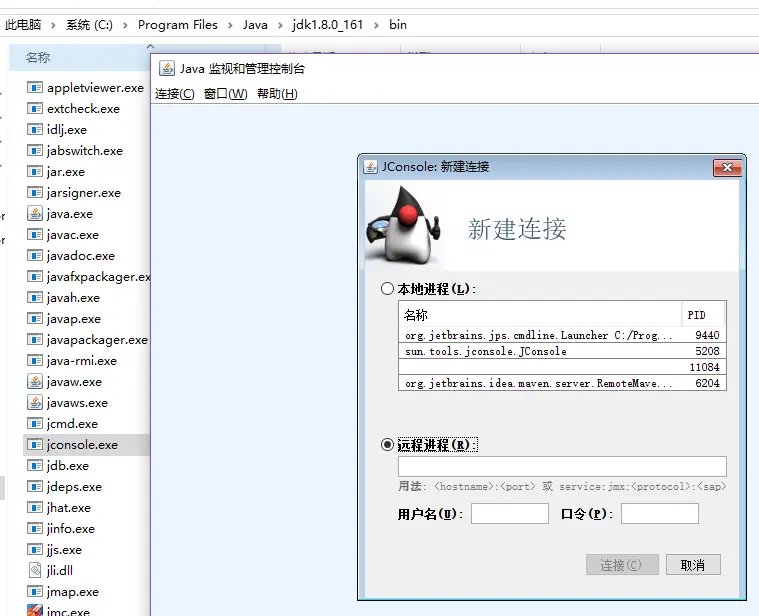
Task: Select javap.exe file icon
Action: (35, 319)
